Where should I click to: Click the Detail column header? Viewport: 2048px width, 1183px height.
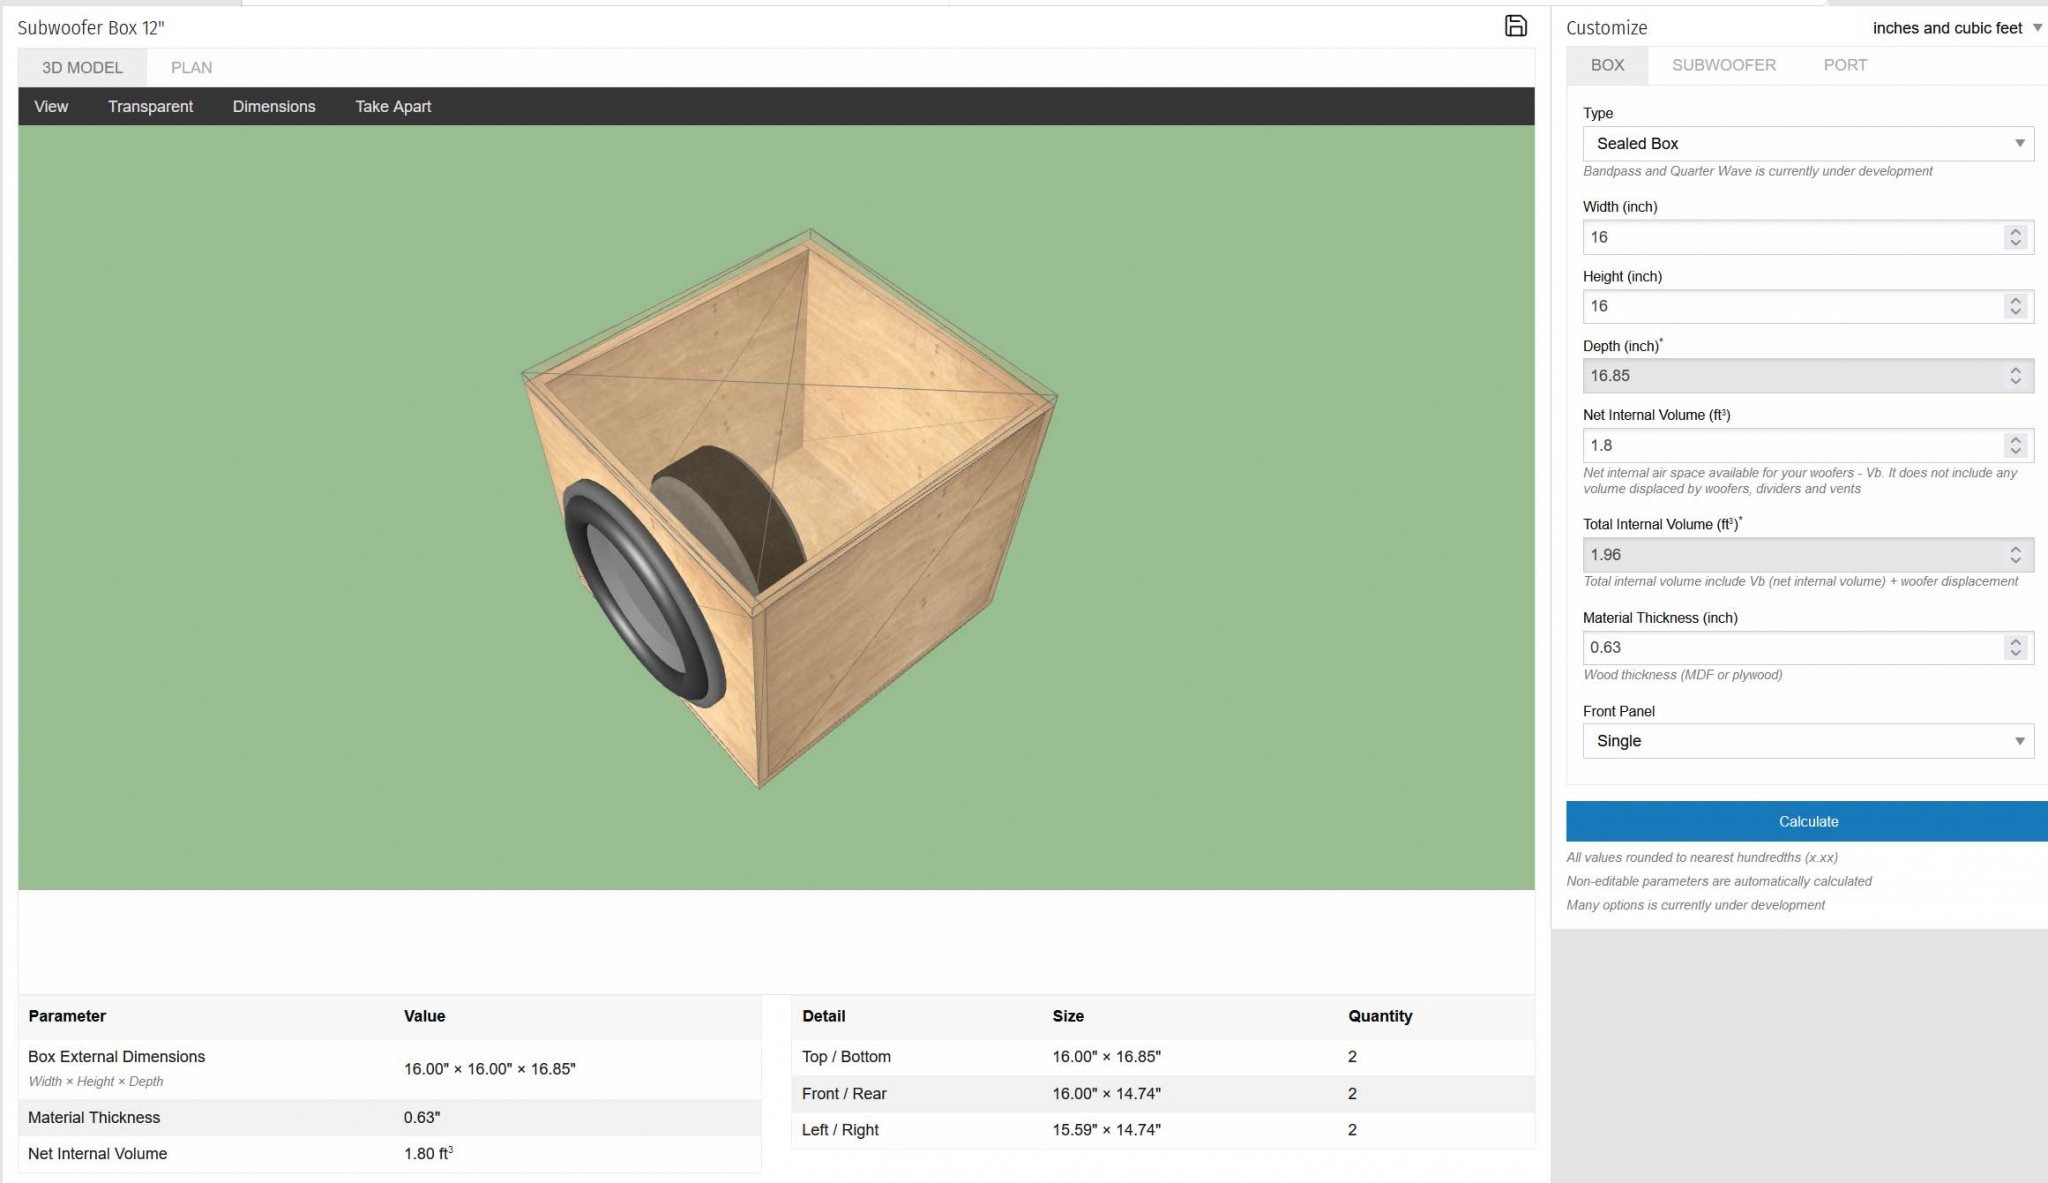823,1016
